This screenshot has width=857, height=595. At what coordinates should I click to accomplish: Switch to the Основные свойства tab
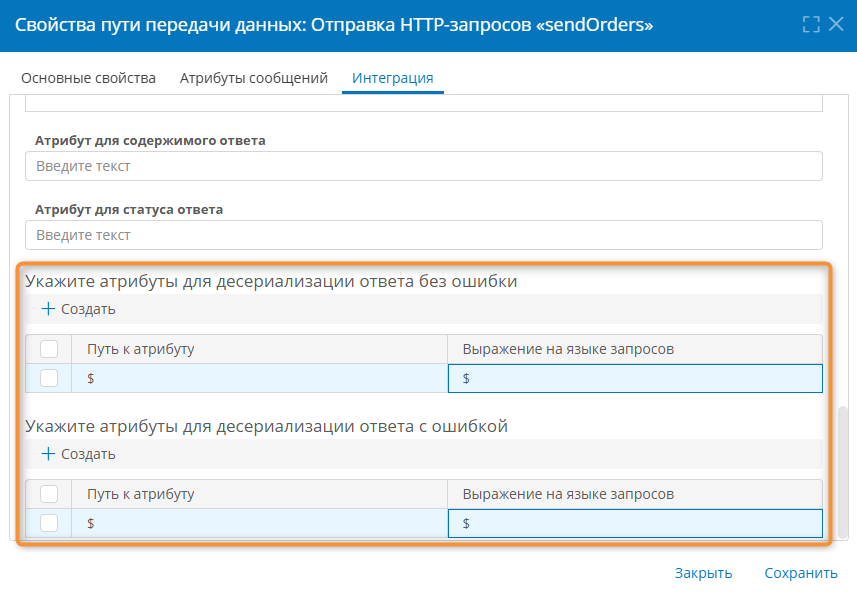click(x=88, y=78)
